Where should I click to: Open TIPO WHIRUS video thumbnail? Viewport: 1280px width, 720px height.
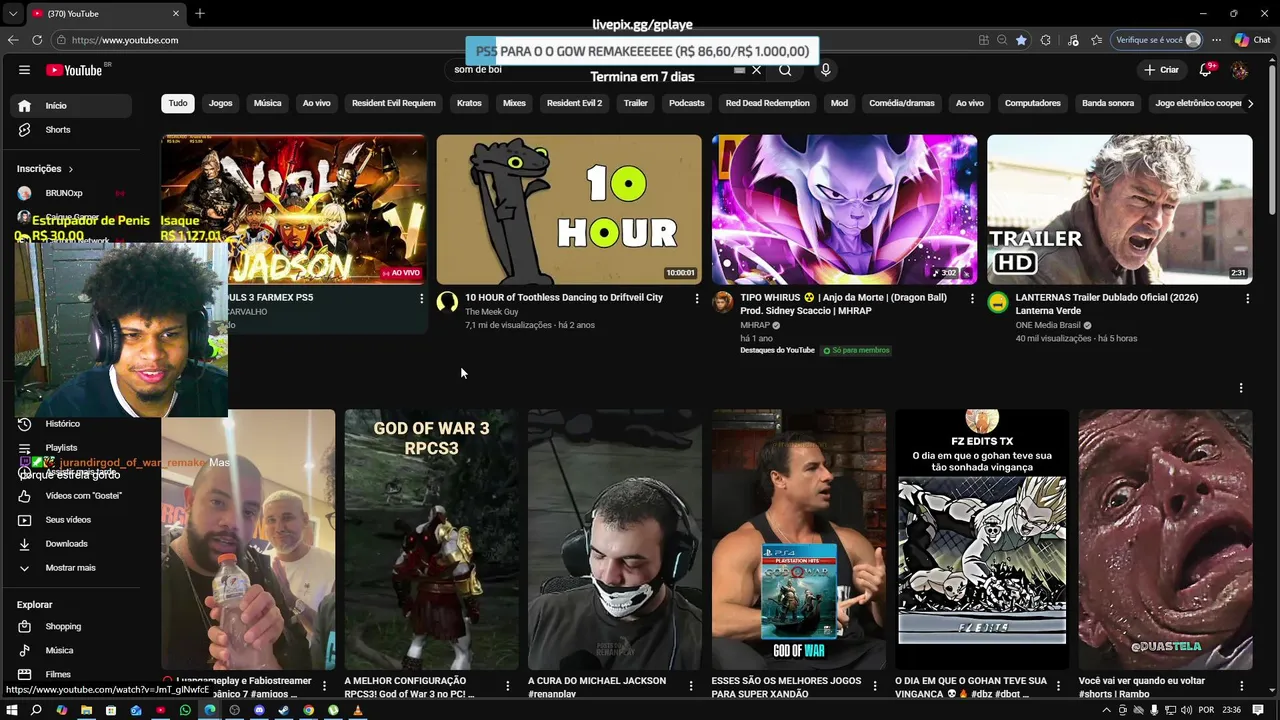[x=844, y=210]
